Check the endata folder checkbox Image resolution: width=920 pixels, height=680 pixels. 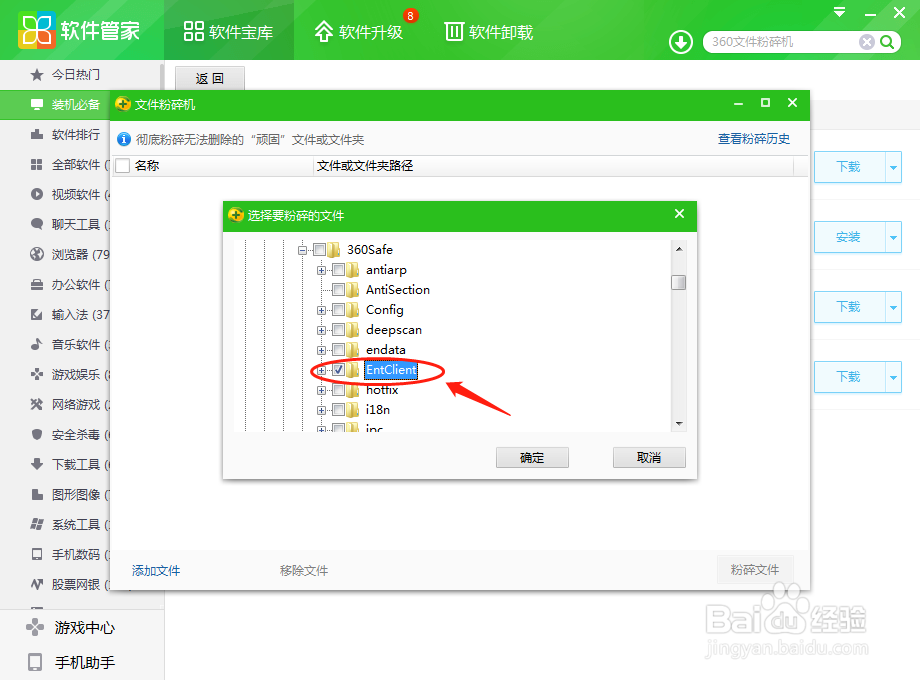(339, 350)
